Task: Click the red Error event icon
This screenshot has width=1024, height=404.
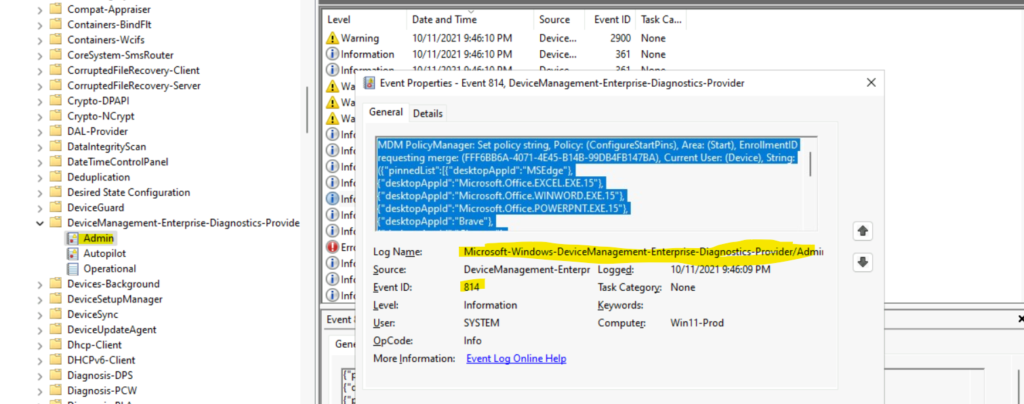Action: 332,247
